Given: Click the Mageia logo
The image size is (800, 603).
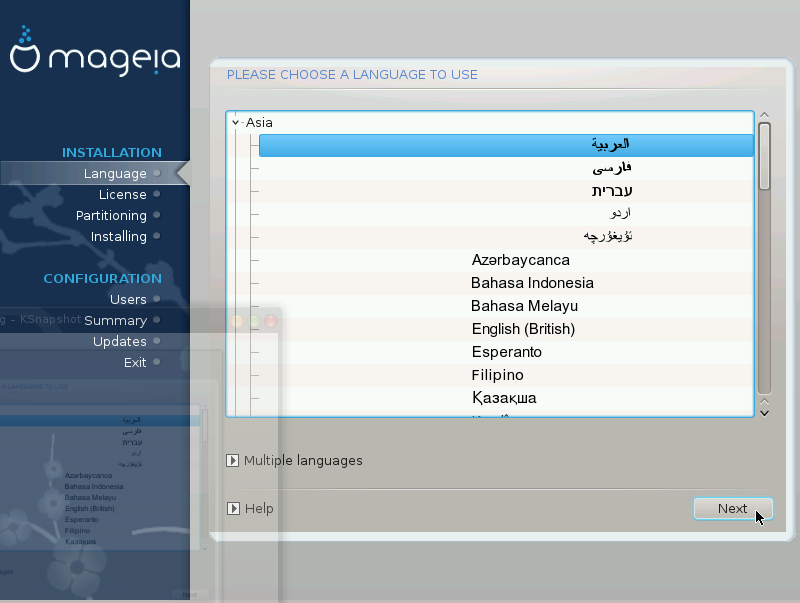Looking at the screenshot, I should coord(95,51).
